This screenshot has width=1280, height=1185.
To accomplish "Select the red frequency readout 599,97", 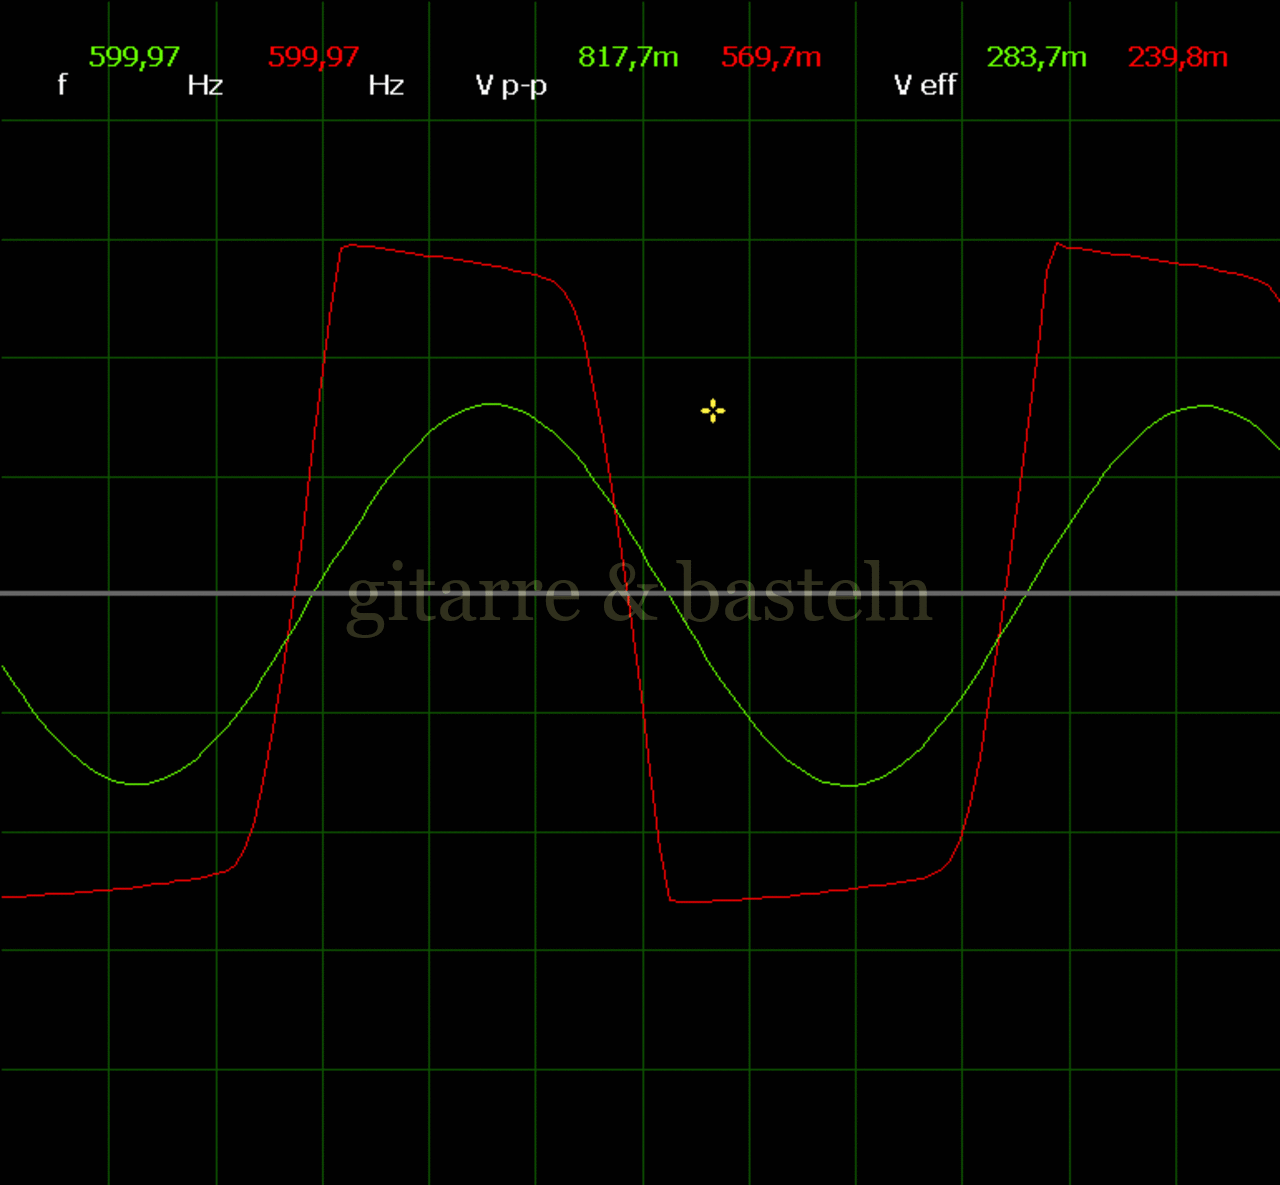I will click(313, 57).
